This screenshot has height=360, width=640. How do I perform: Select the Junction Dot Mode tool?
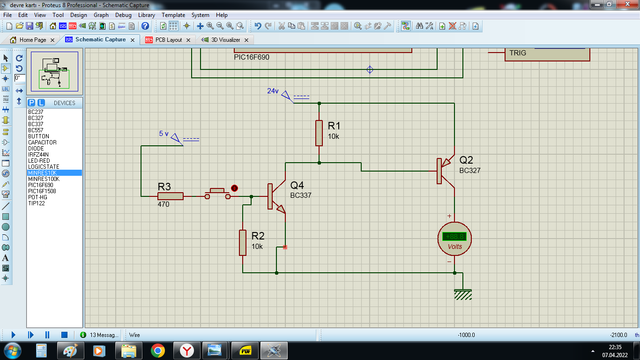tap(6, 79)
